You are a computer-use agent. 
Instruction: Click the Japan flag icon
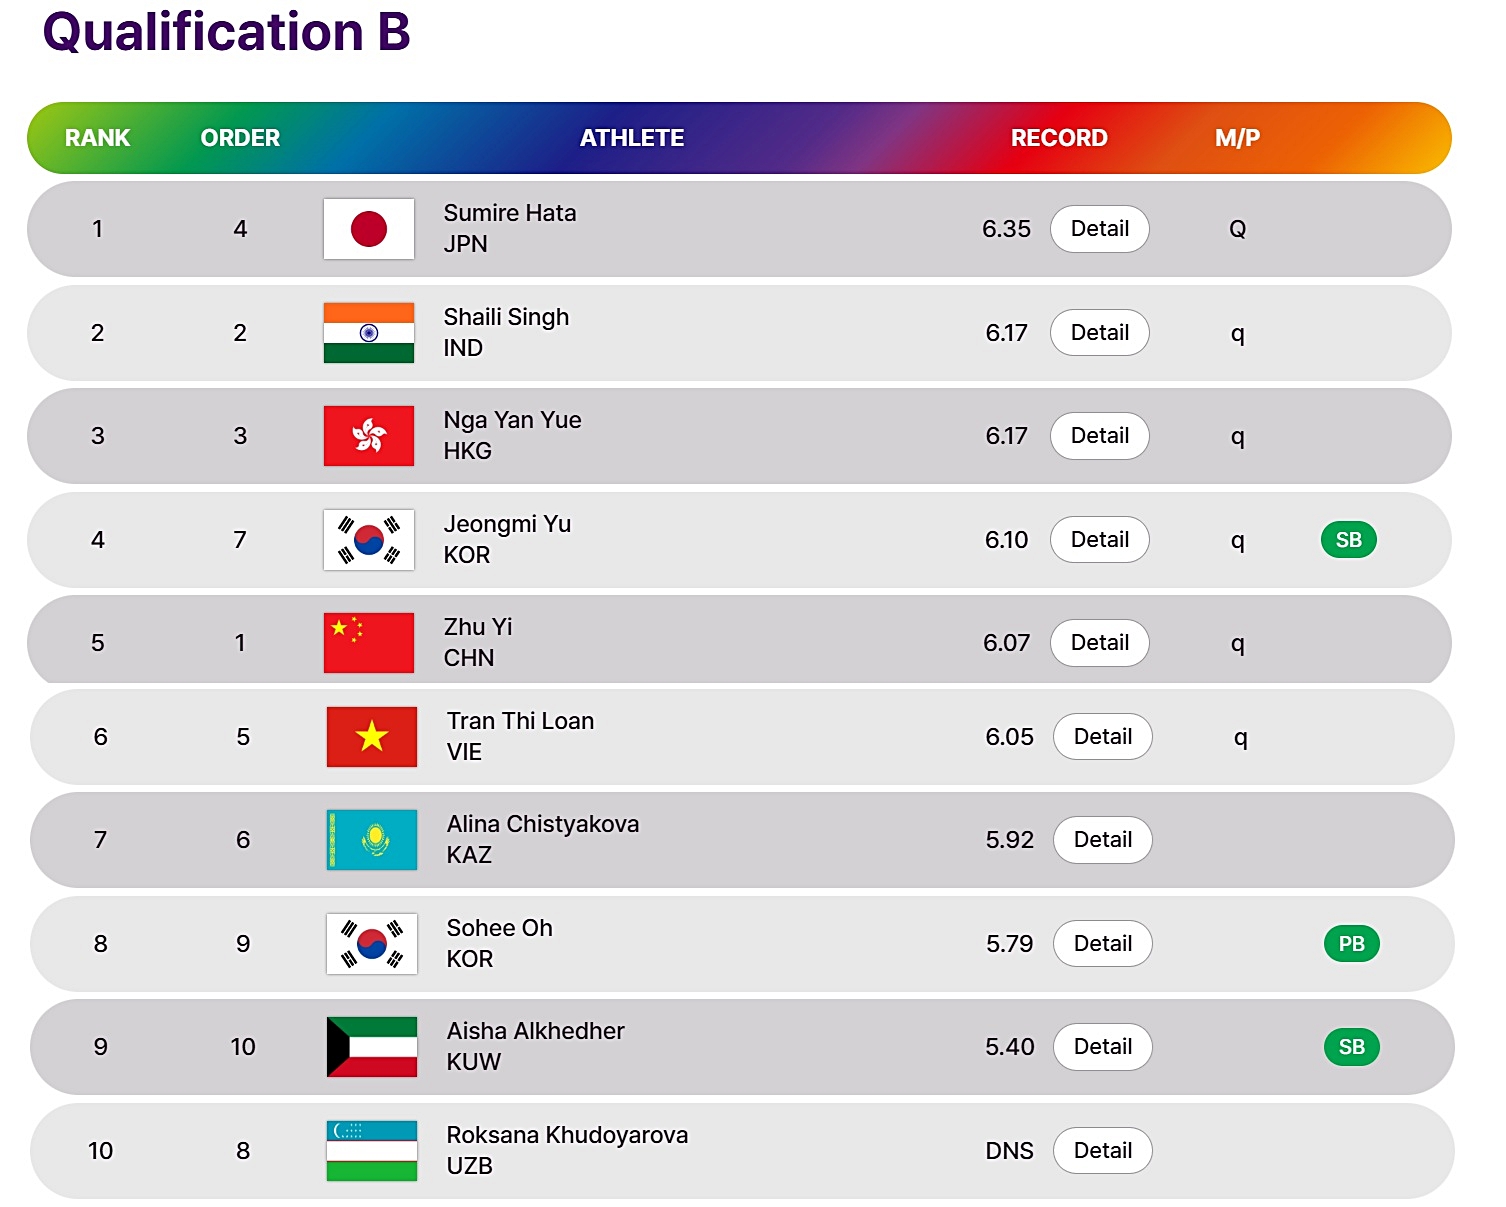click(x=369, y=229)
